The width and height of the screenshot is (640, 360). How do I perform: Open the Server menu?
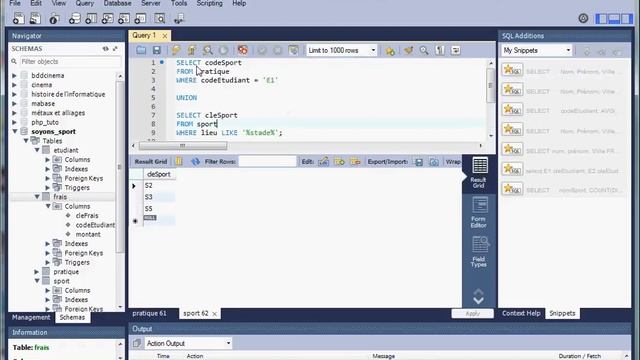(151, 3)
